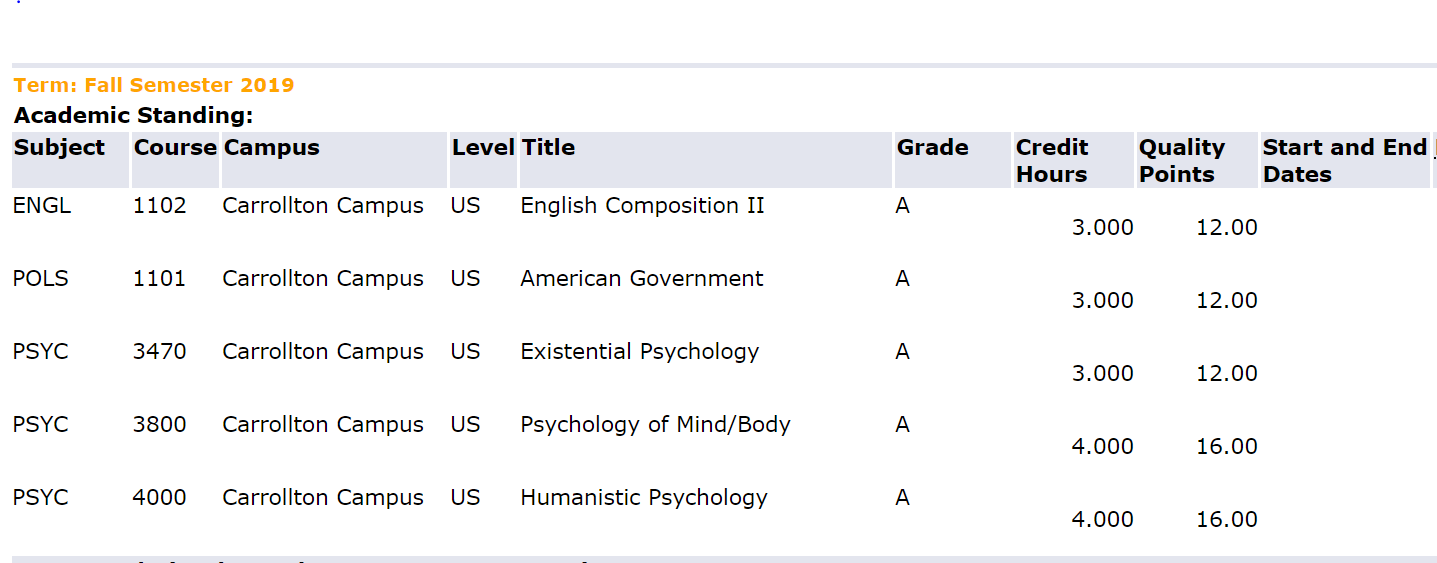Click the Psychology of Mind/Body title
This screenshot has height=563, width=1437.
click(x=655, y=425)
